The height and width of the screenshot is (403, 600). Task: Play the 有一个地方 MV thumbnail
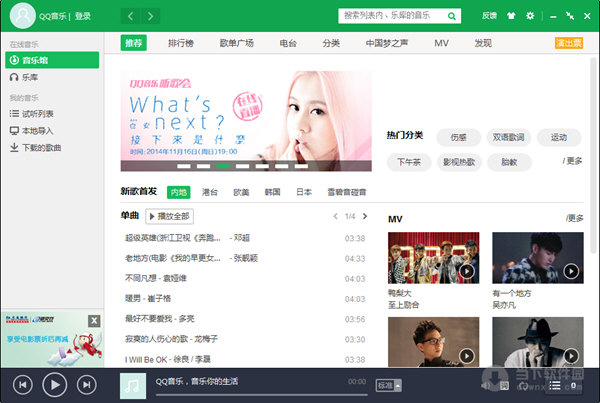coord(538,258)
